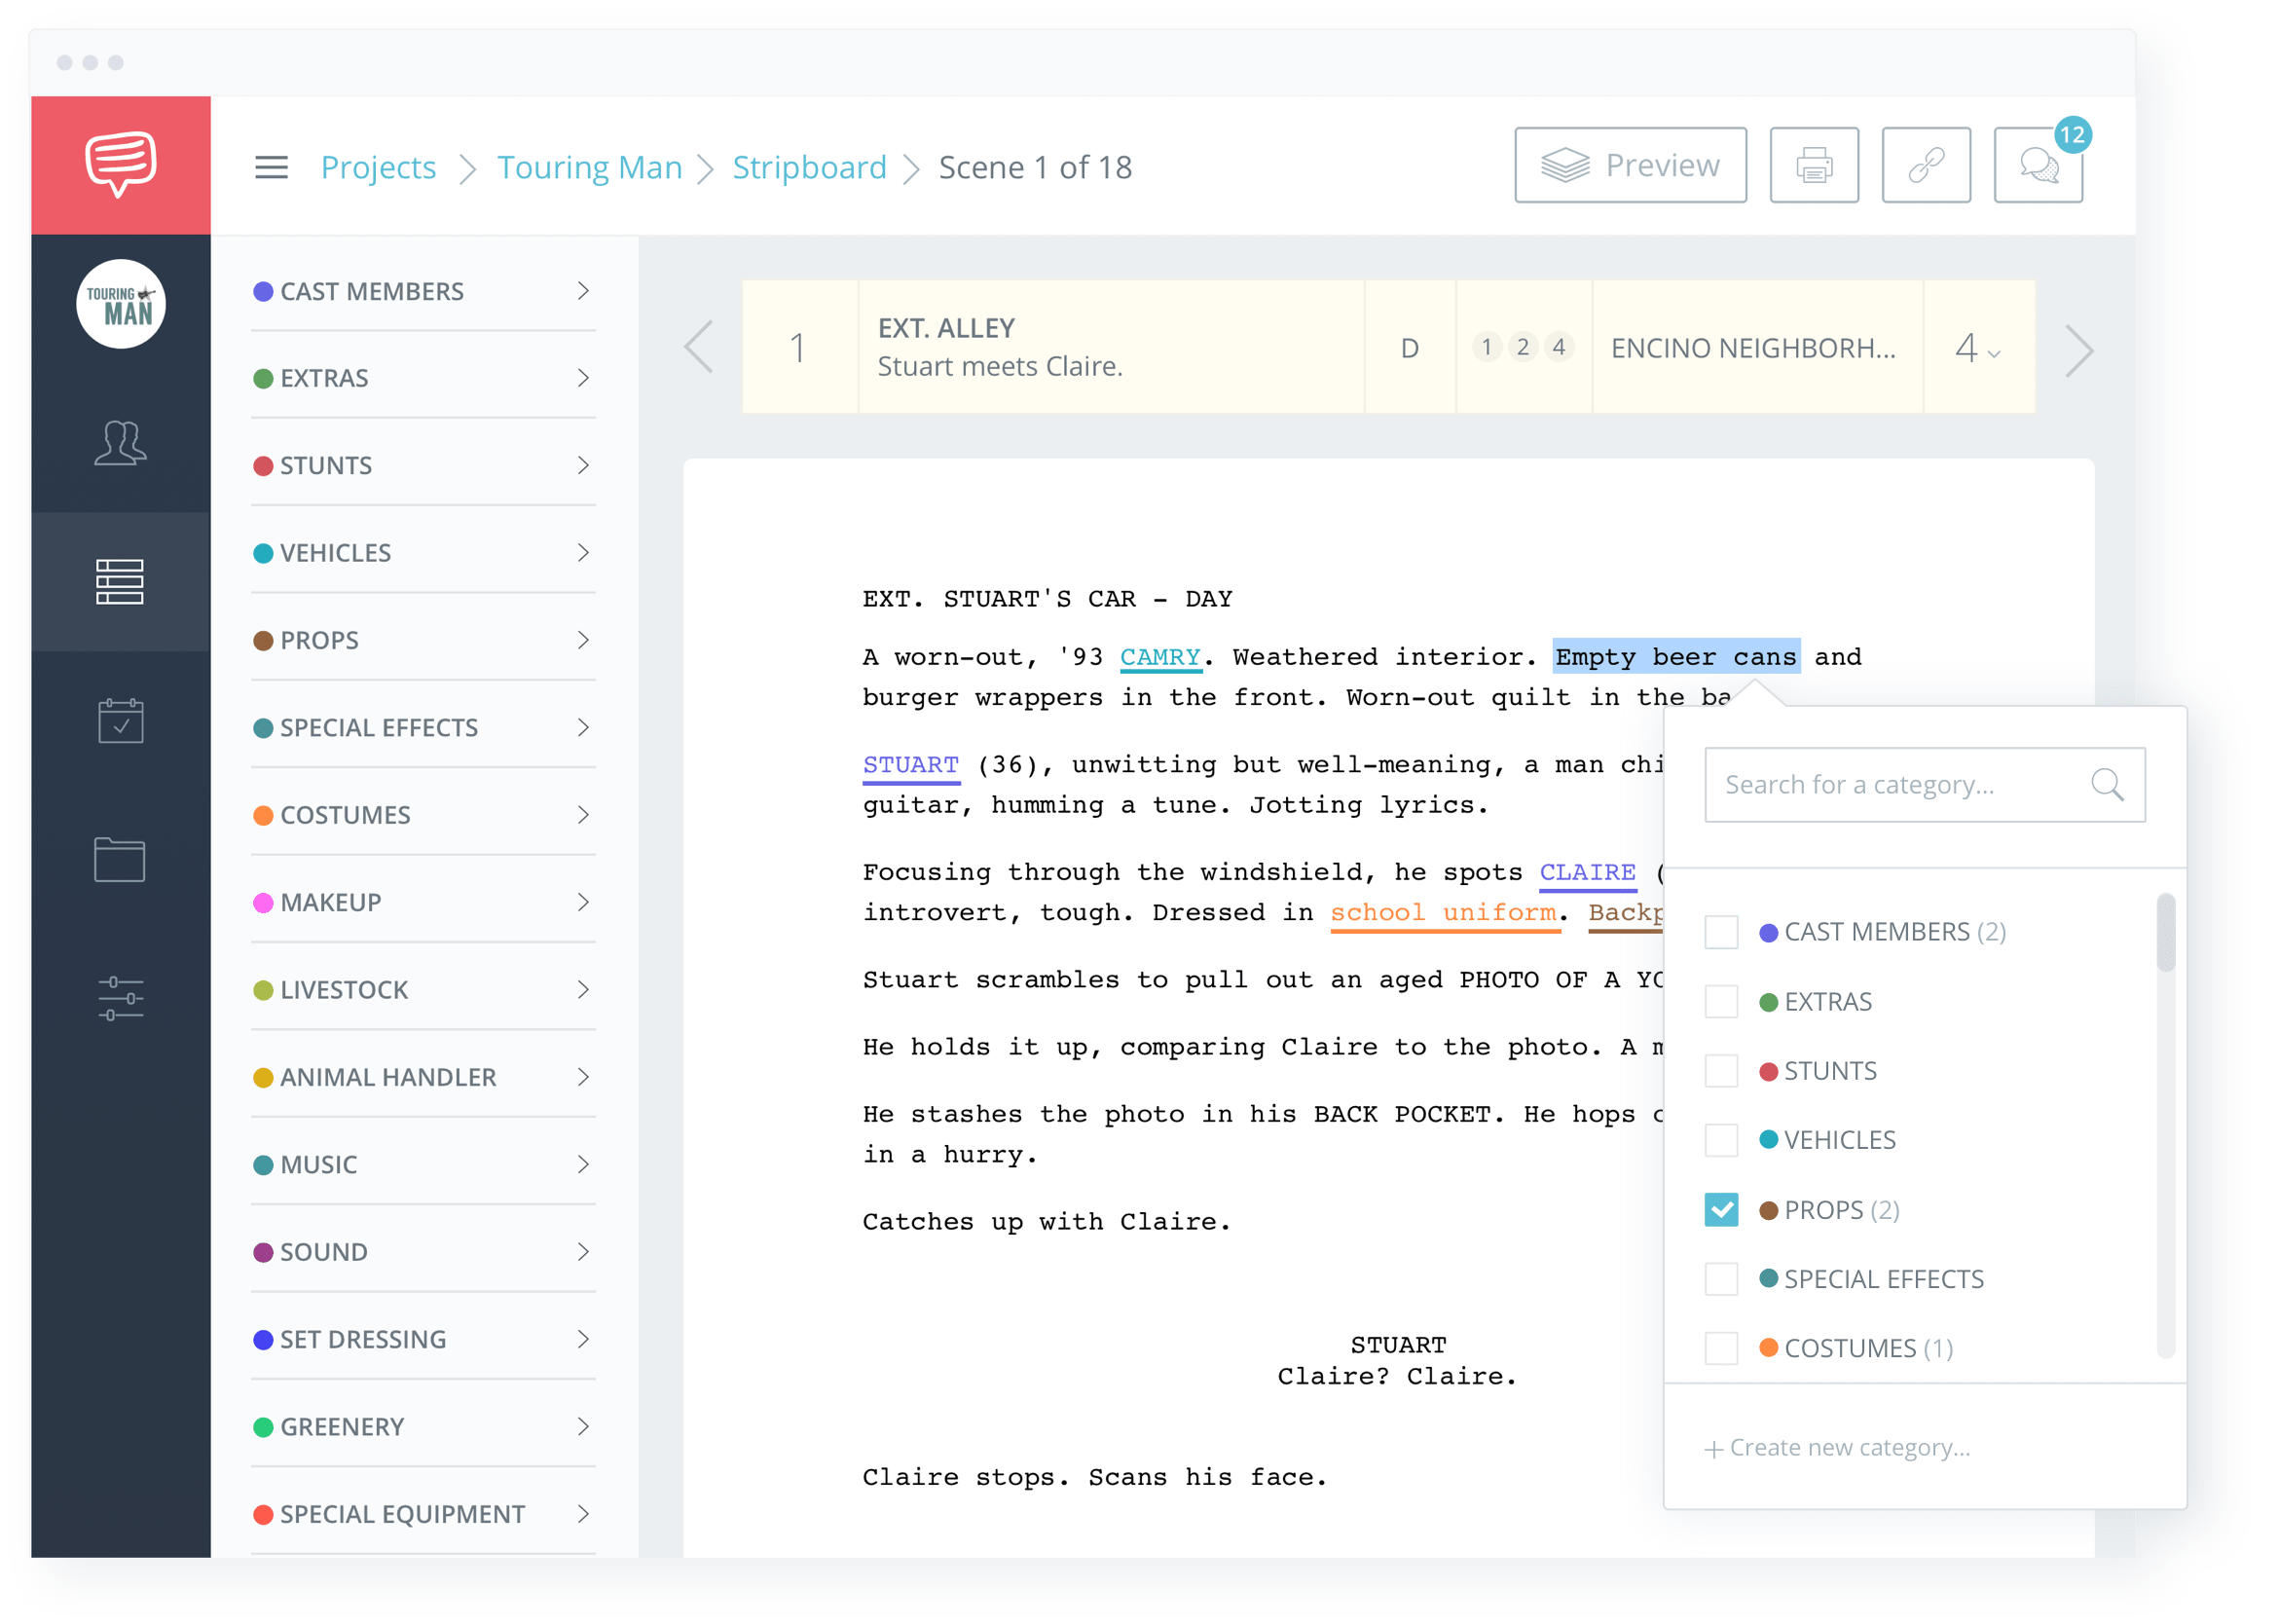Select Touring Man from breadcrumb navigation
2278x1624 pixels.
[592, 166]
